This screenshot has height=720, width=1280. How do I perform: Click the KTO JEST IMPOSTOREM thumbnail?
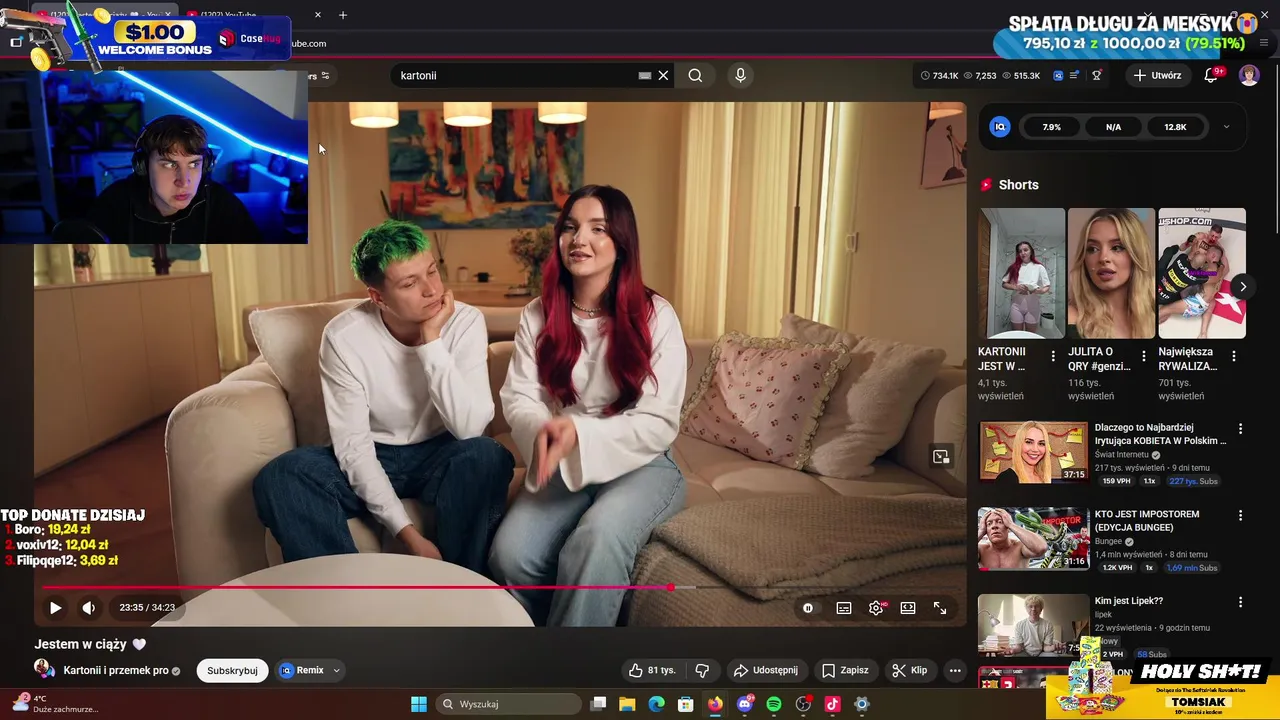[x=1033, y=539]
